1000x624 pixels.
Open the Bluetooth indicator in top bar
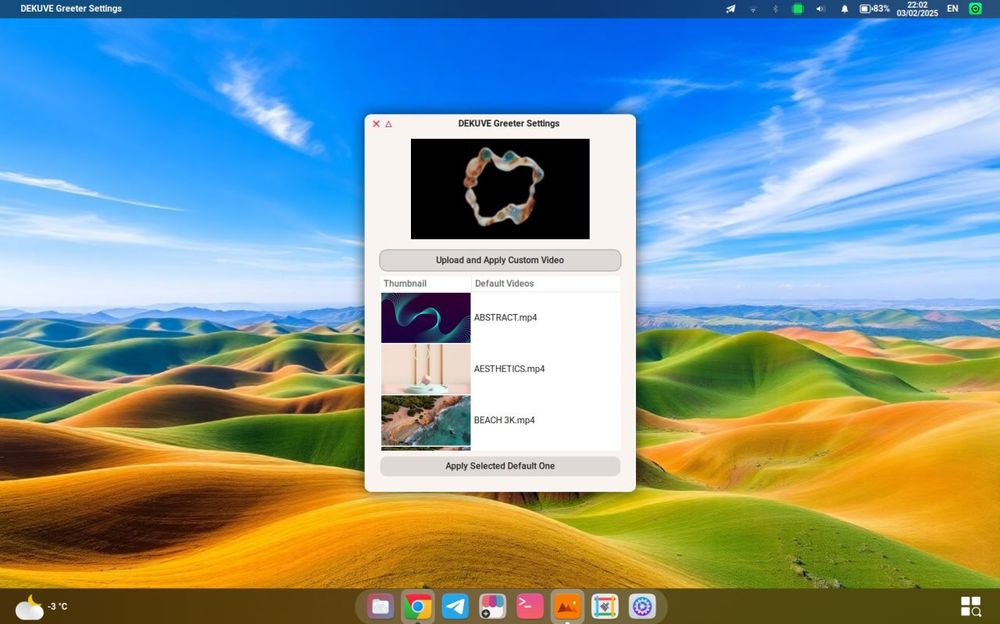pos(776,9)
